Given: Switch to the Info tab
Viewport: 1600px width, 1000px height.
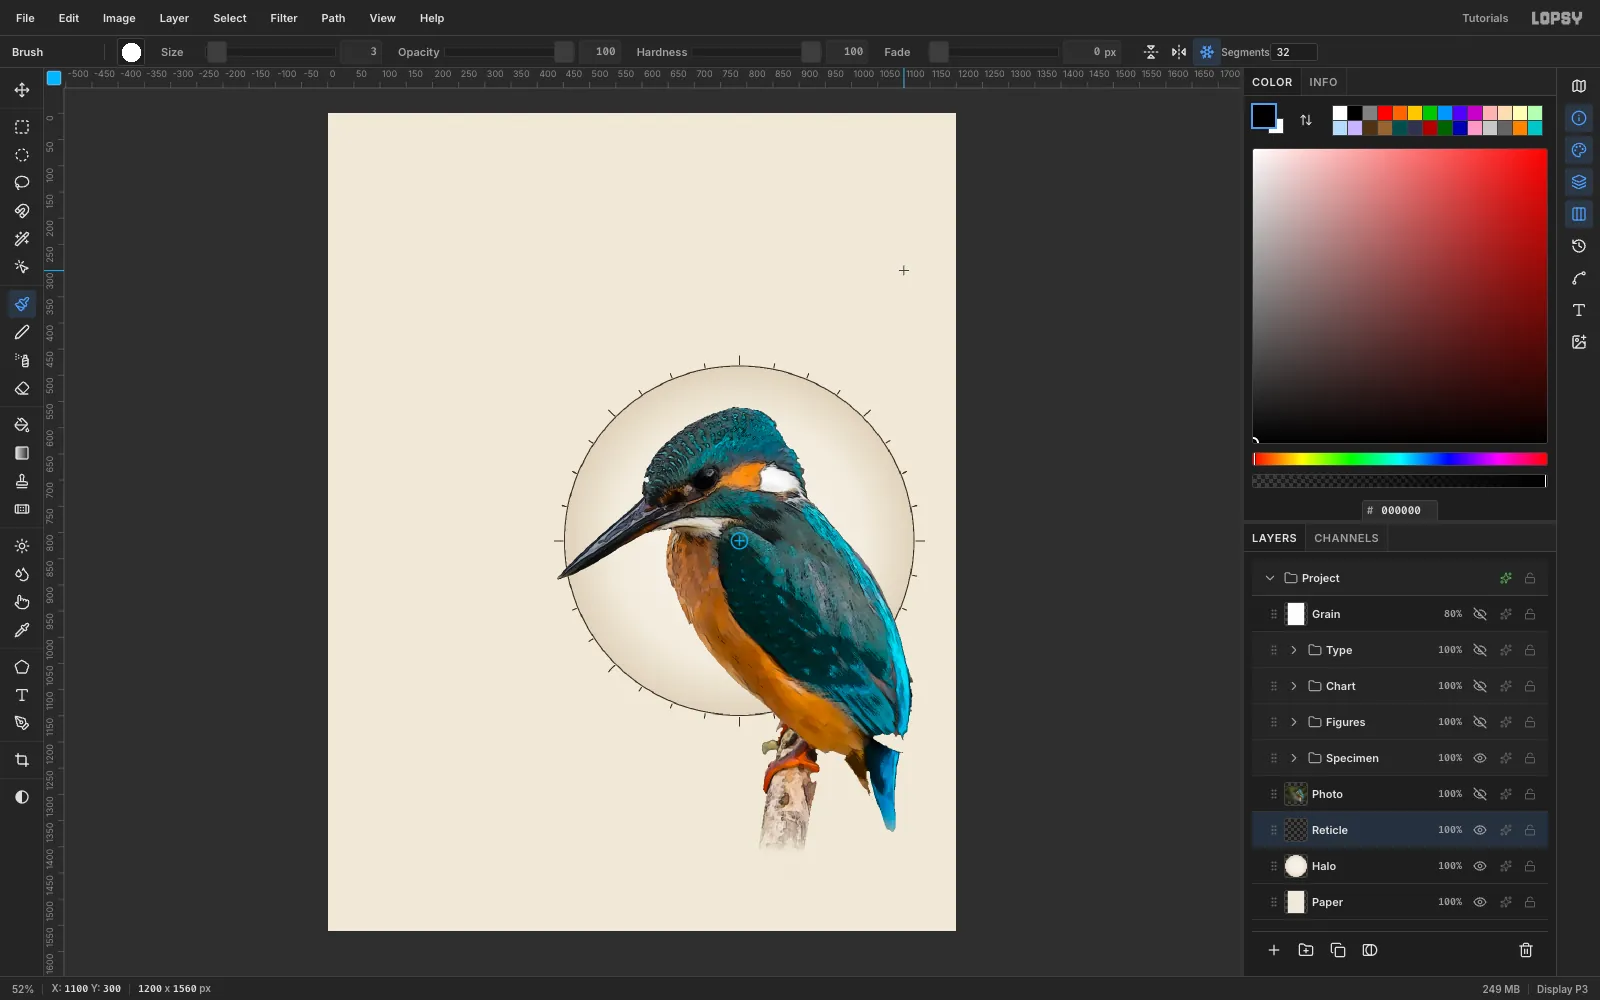Looking at the screenshot, I should coord(1323,82).
